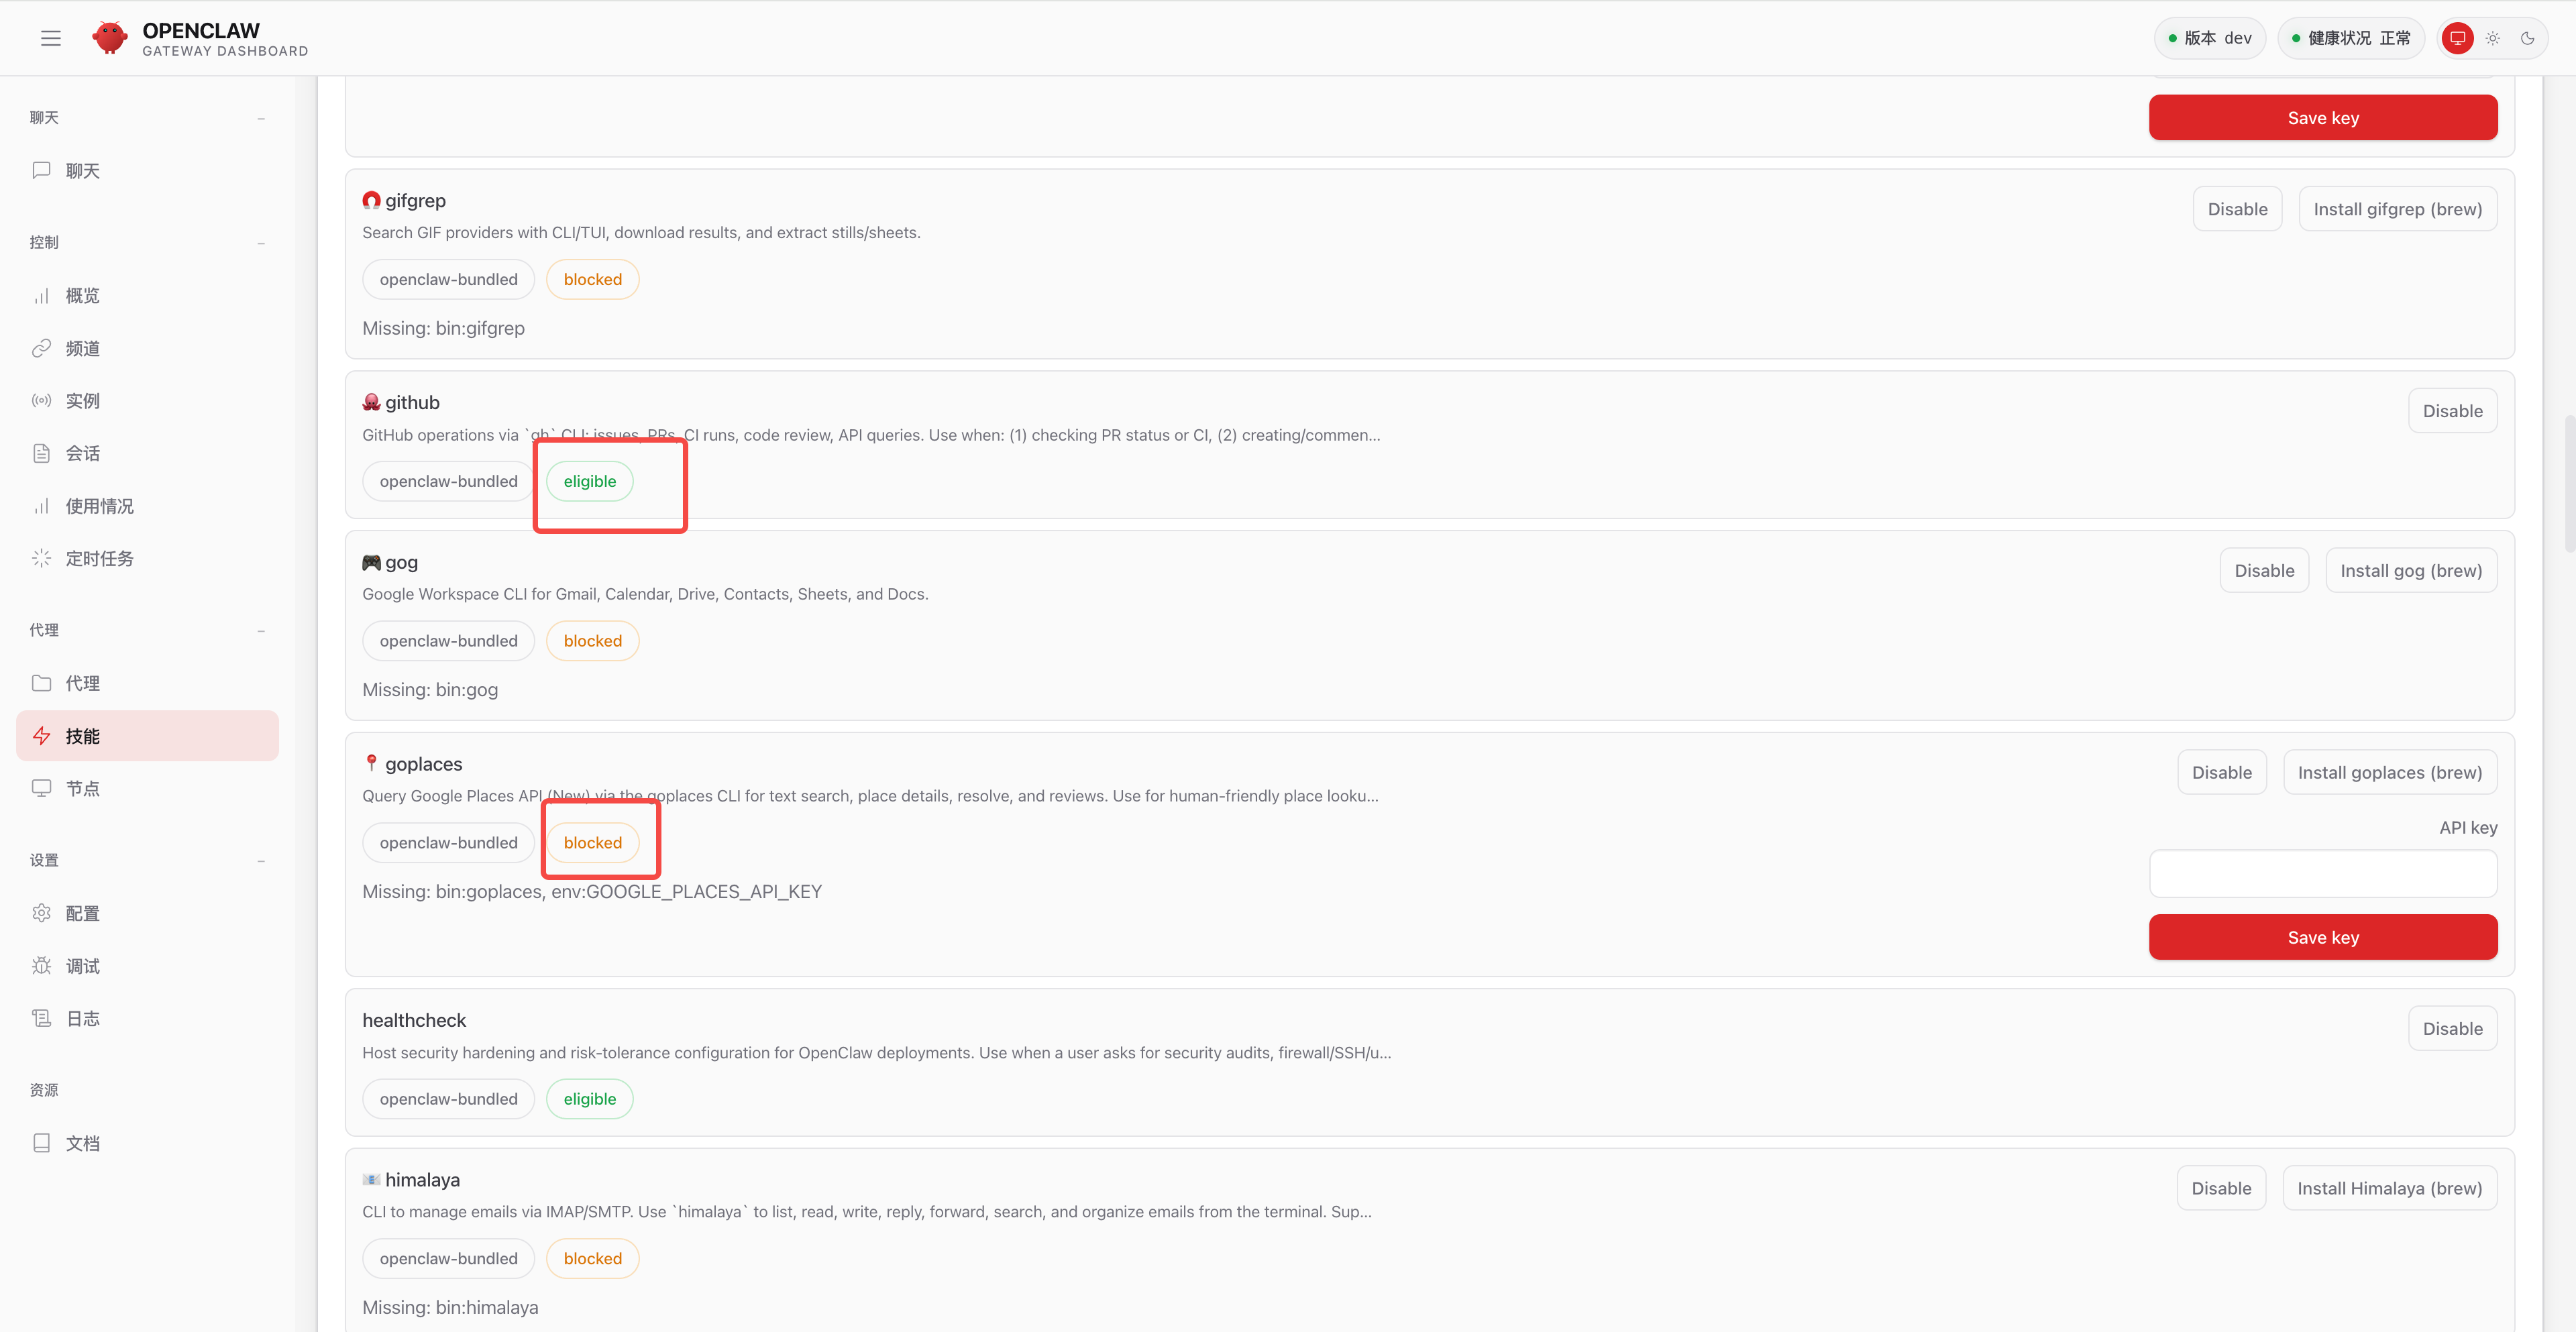Click Install goplaces (brew) button

coord(2390,773)
